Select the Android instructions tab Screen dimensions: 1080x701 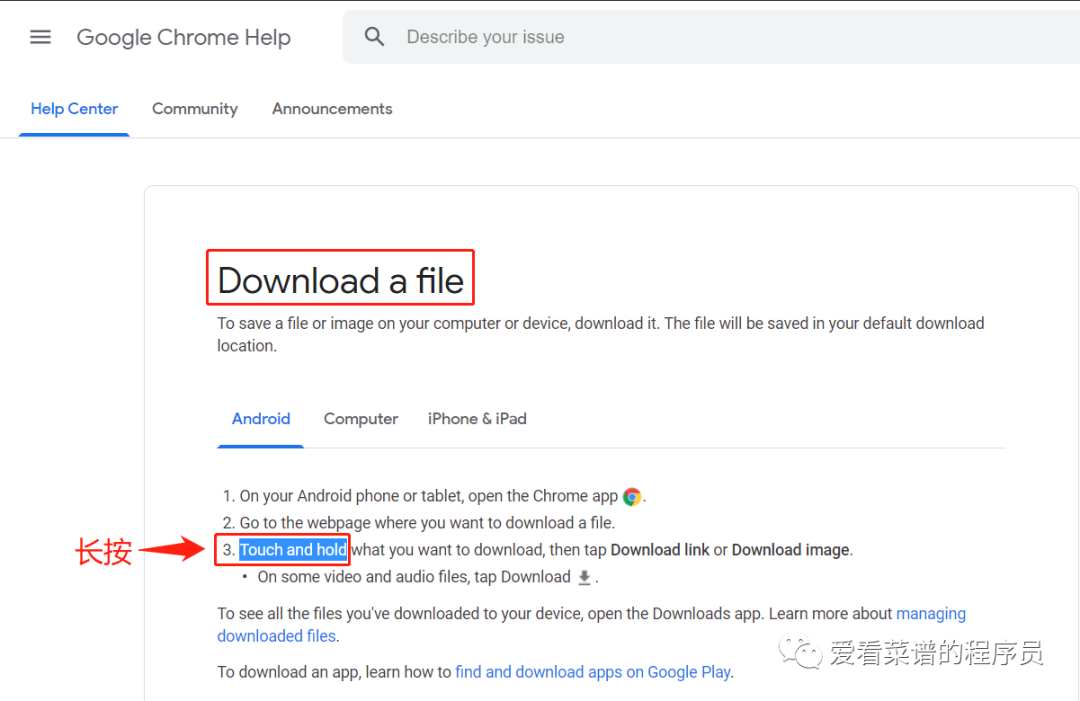[x=261, y=419]
